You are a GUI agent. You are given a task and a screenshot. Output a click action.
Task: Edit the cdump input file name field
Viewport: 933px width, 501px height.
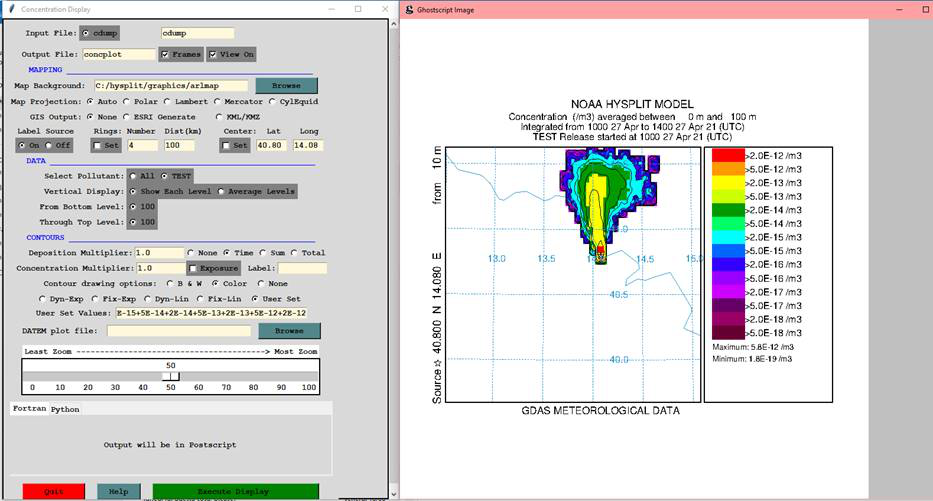coord(198,33)
